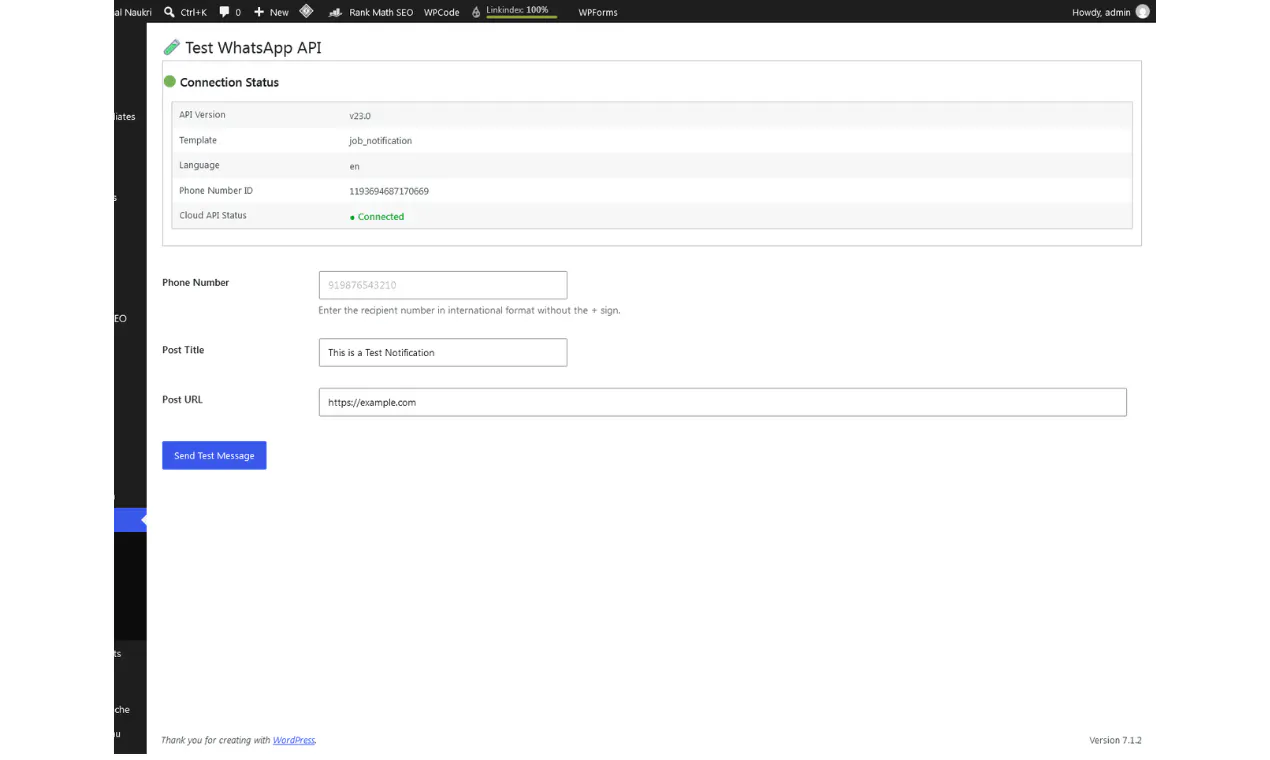Click the 'Post Title' field label
1270x760 pixels.
click(183, 350)
